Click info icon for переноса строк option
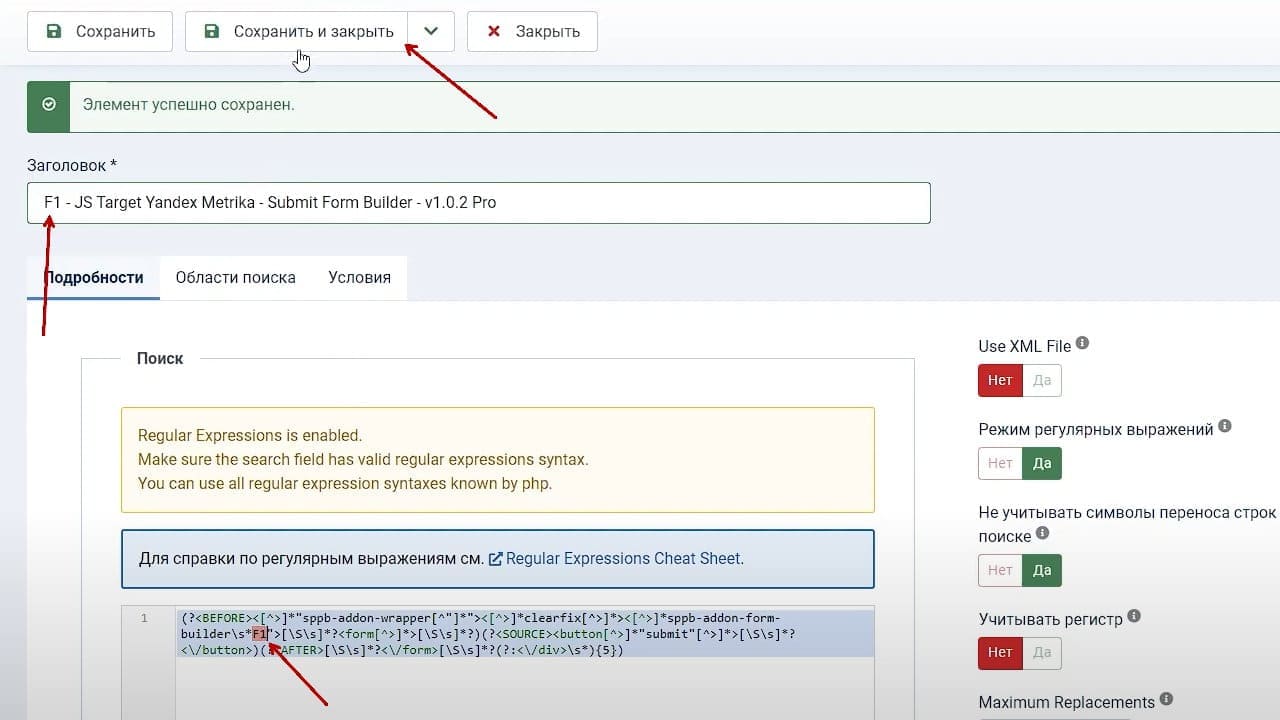This screenshot has height=720, width=1280. click(1042, 534)
